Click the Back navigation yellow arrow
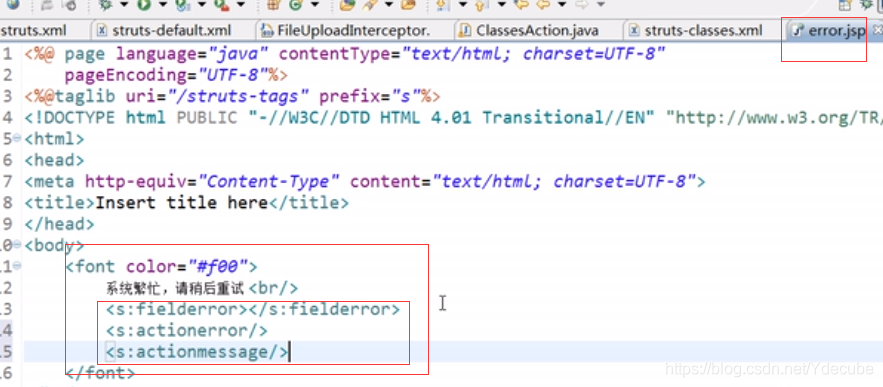This screenshot has height=387, width=883. pyautogui.click(x=543, y=5)
